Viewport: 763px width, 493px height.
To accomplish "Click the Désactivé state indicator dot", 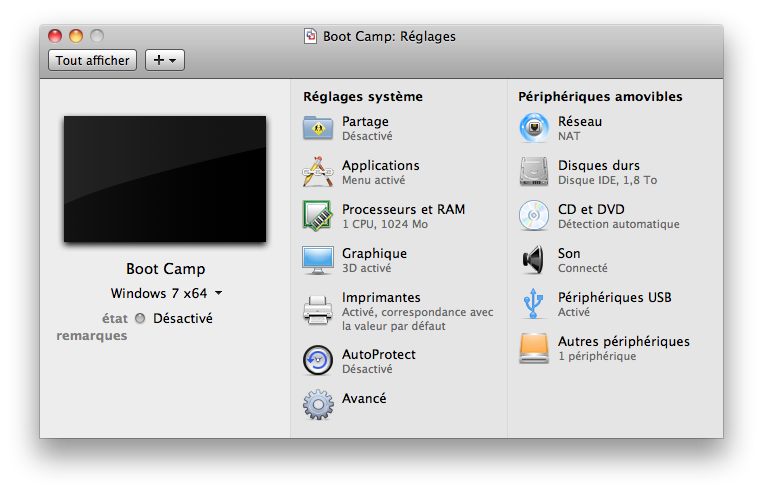I will pos(140,319).
